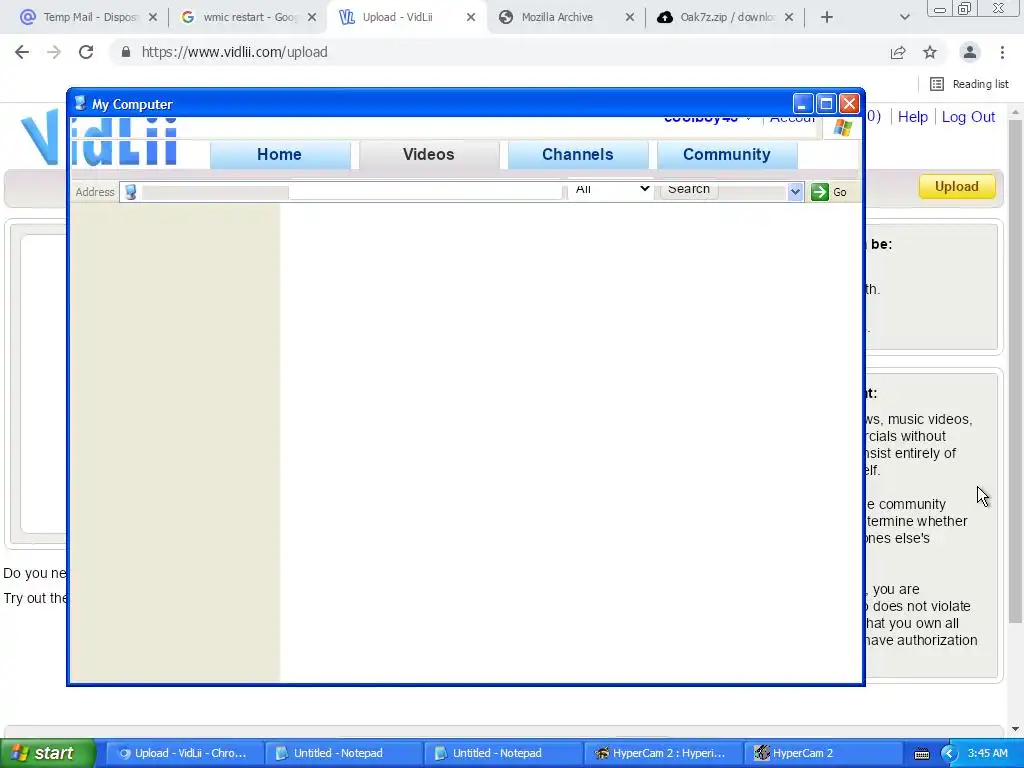
Task: Close the My Computer window
Action: pos(849,103)
